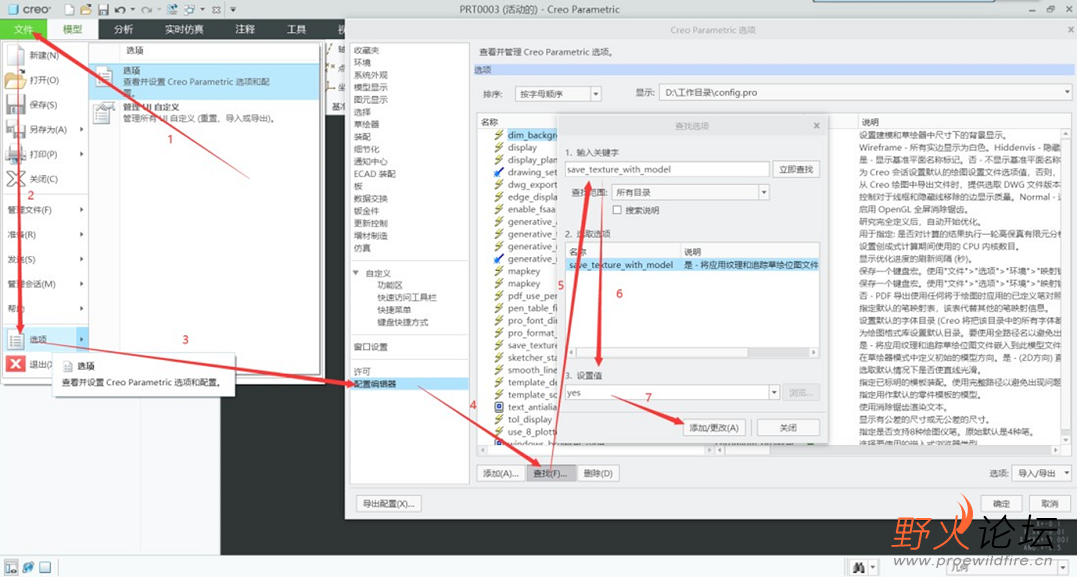The height and width of the screenshot is (577, 1077).
Task: Switch to the 分析 ribbon tab
Action: [x=124, y=29]
